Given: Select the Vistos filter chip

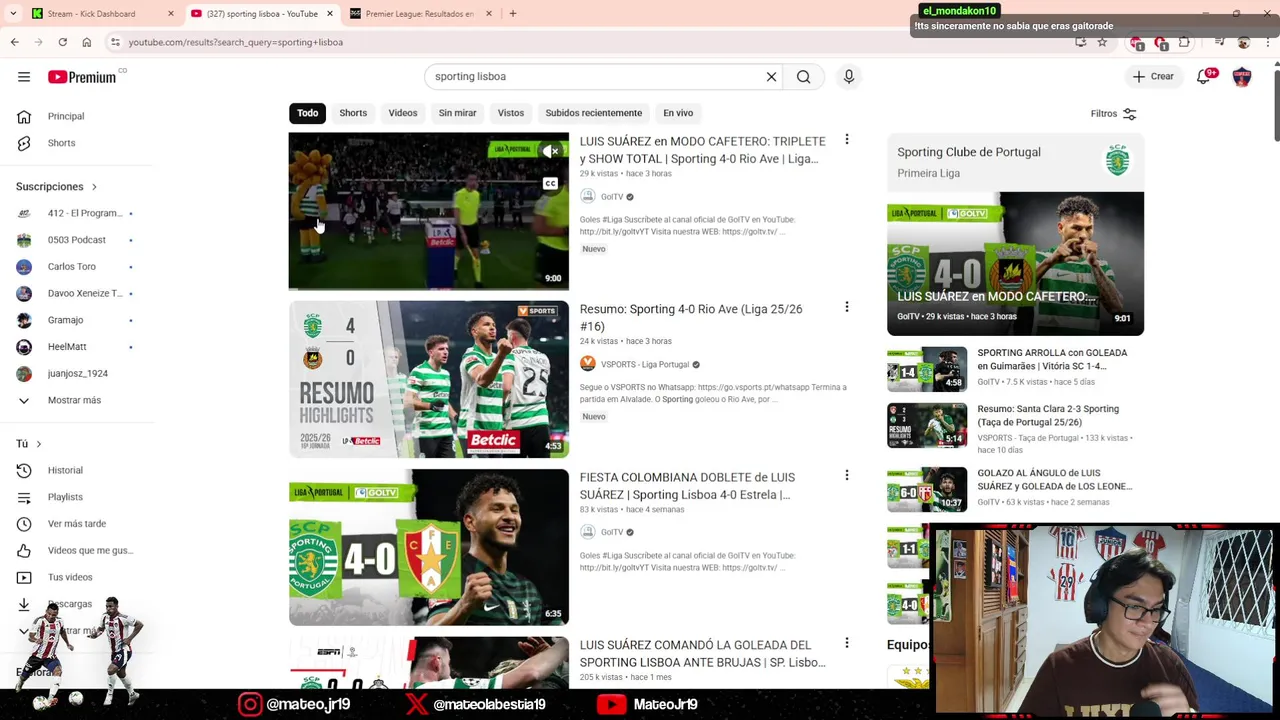Looking at the screenshot, I should point(511,113).
